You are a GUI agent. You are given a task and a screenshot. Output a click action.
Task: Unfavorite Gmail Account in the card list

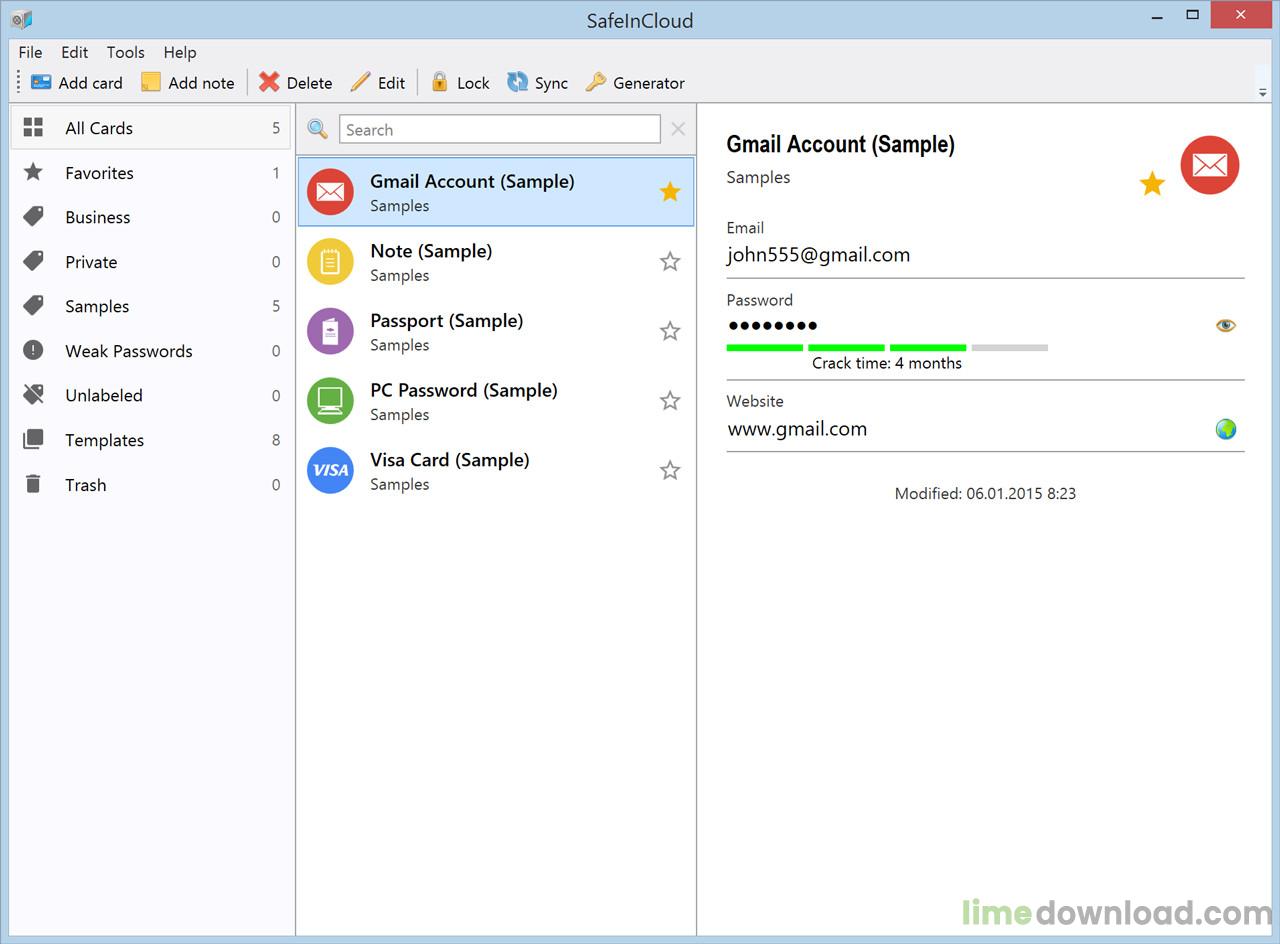click(670, 192)
